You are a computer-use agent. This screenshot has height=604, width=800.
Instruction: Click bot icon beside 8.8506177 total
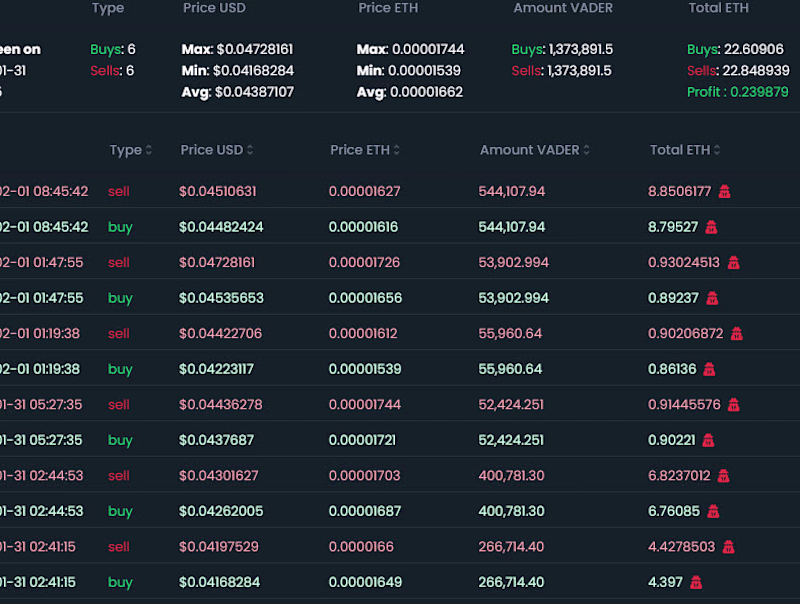pyautogui.click(x=724, y=192)
